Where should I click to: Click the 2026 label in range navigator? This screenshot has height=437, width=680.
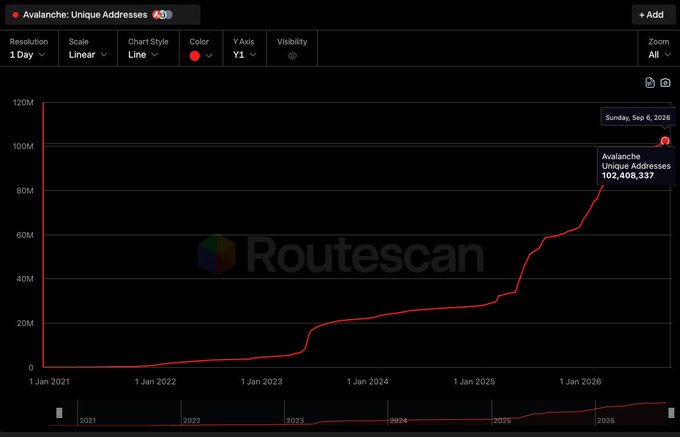coord(606,421)
